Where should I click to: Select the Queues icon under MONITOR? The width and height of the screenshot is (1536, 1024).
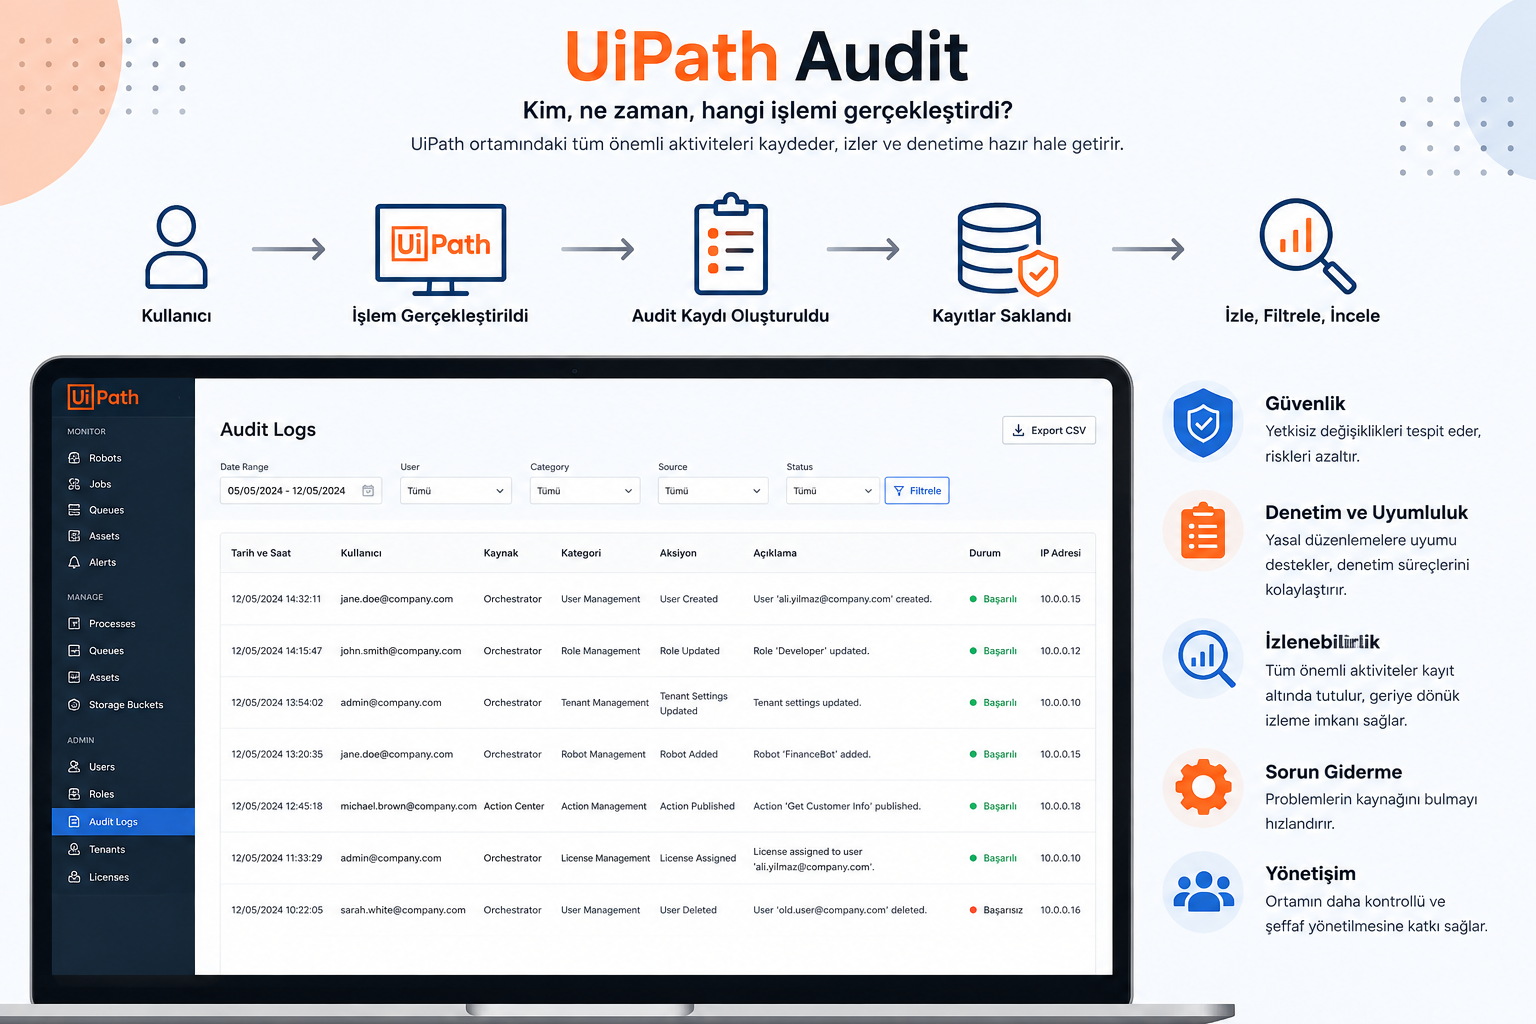74,510
